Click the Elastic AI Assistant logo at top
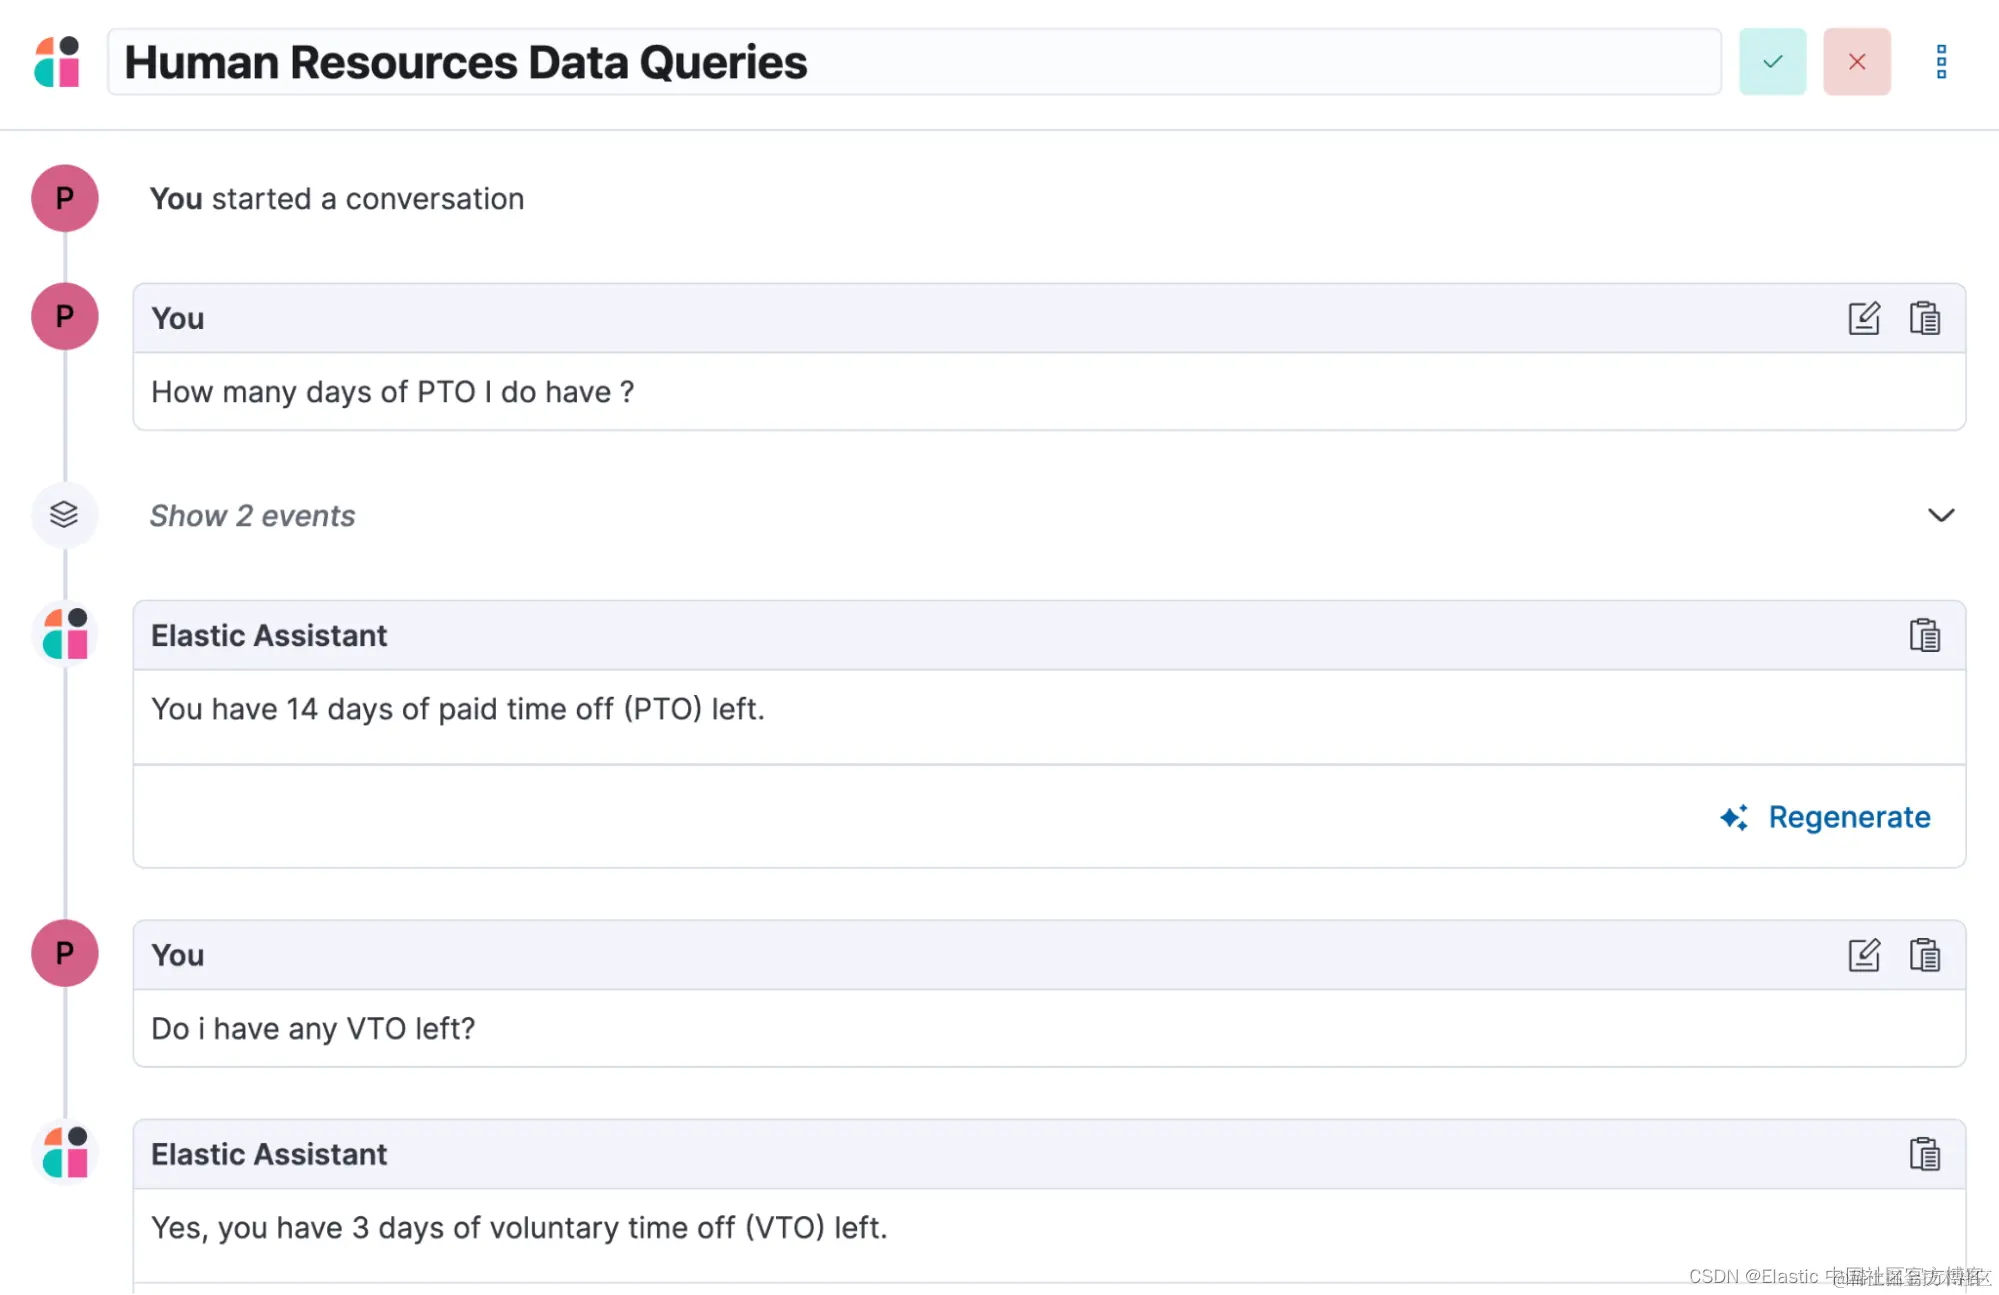Screen dimensions: 1999x1295 [57, 62]
